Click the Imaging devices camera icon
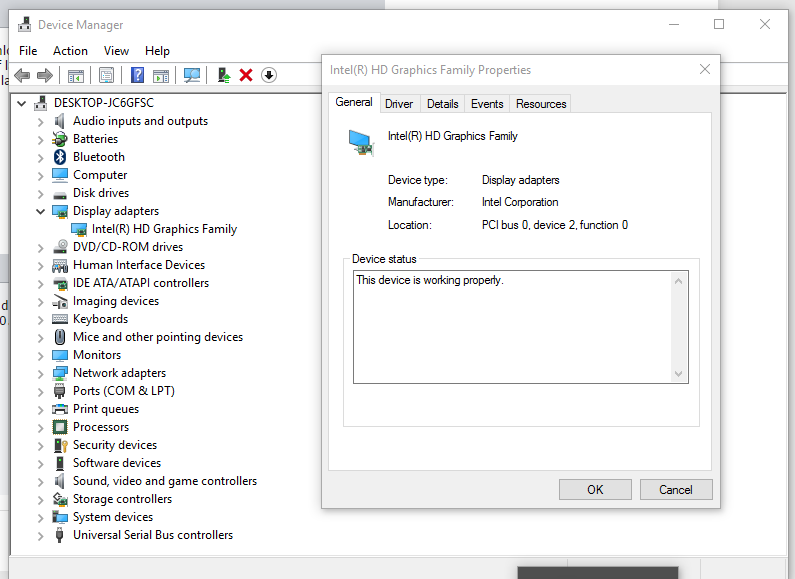 pos(60,301)
